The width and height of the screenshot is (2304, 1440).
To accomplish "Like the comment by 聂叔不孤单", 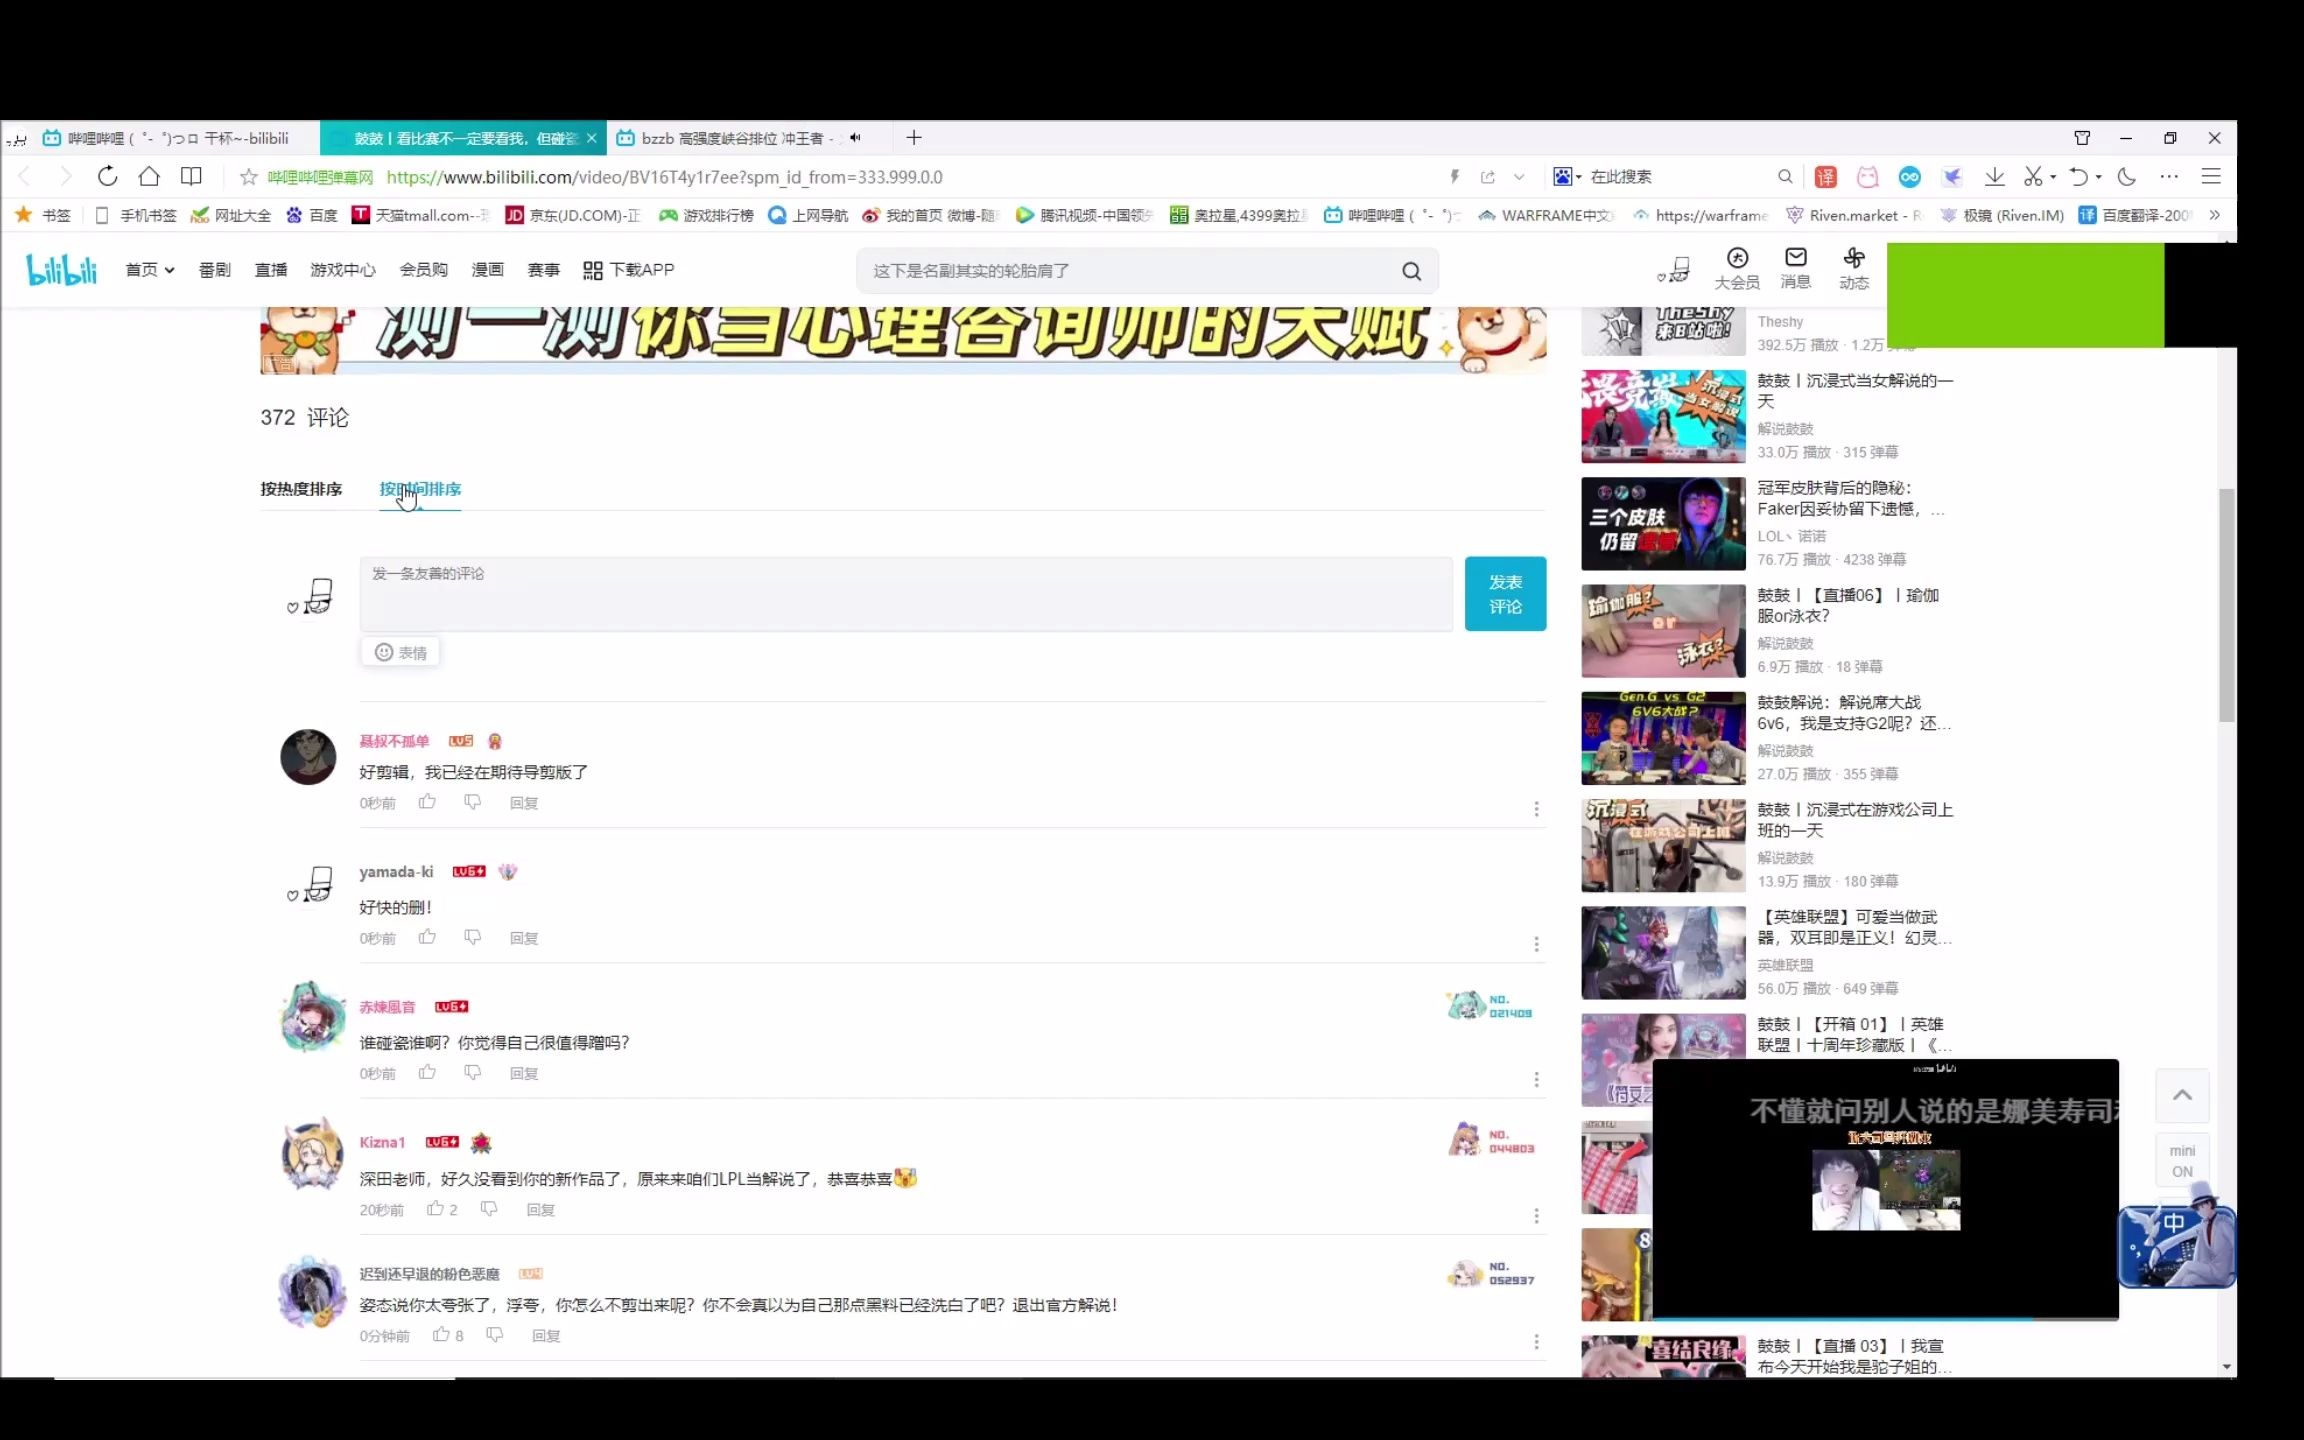I will click(427, 802).
